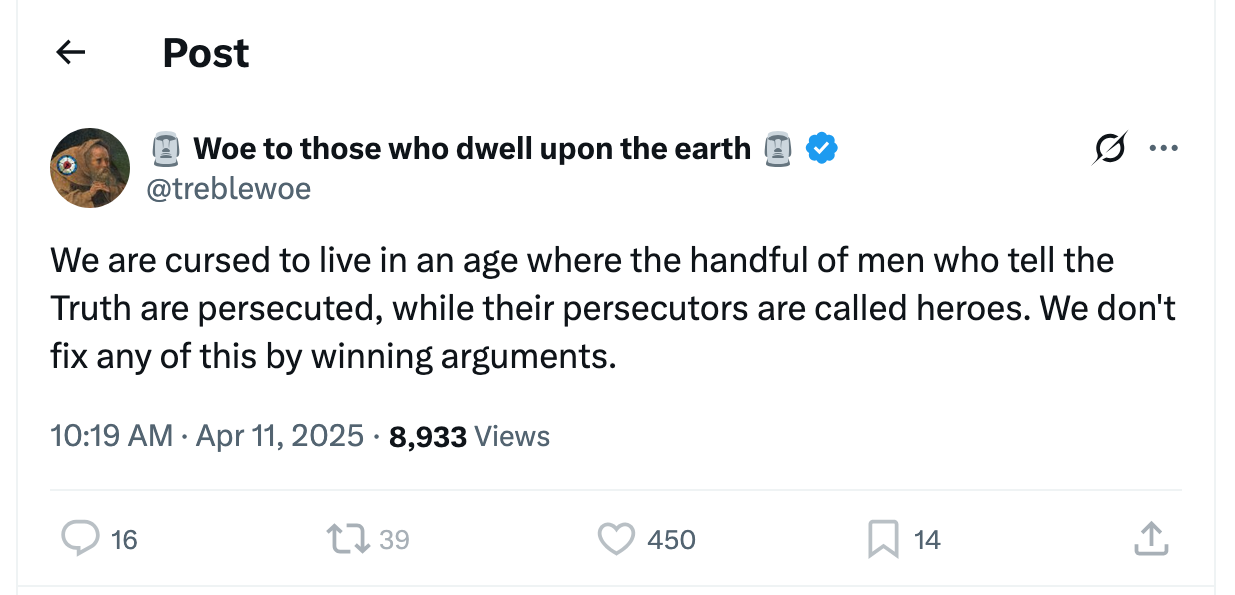Reply to the post via speech bubble
The height and width of the screenshot is (595, 1235).
point(77,540)
